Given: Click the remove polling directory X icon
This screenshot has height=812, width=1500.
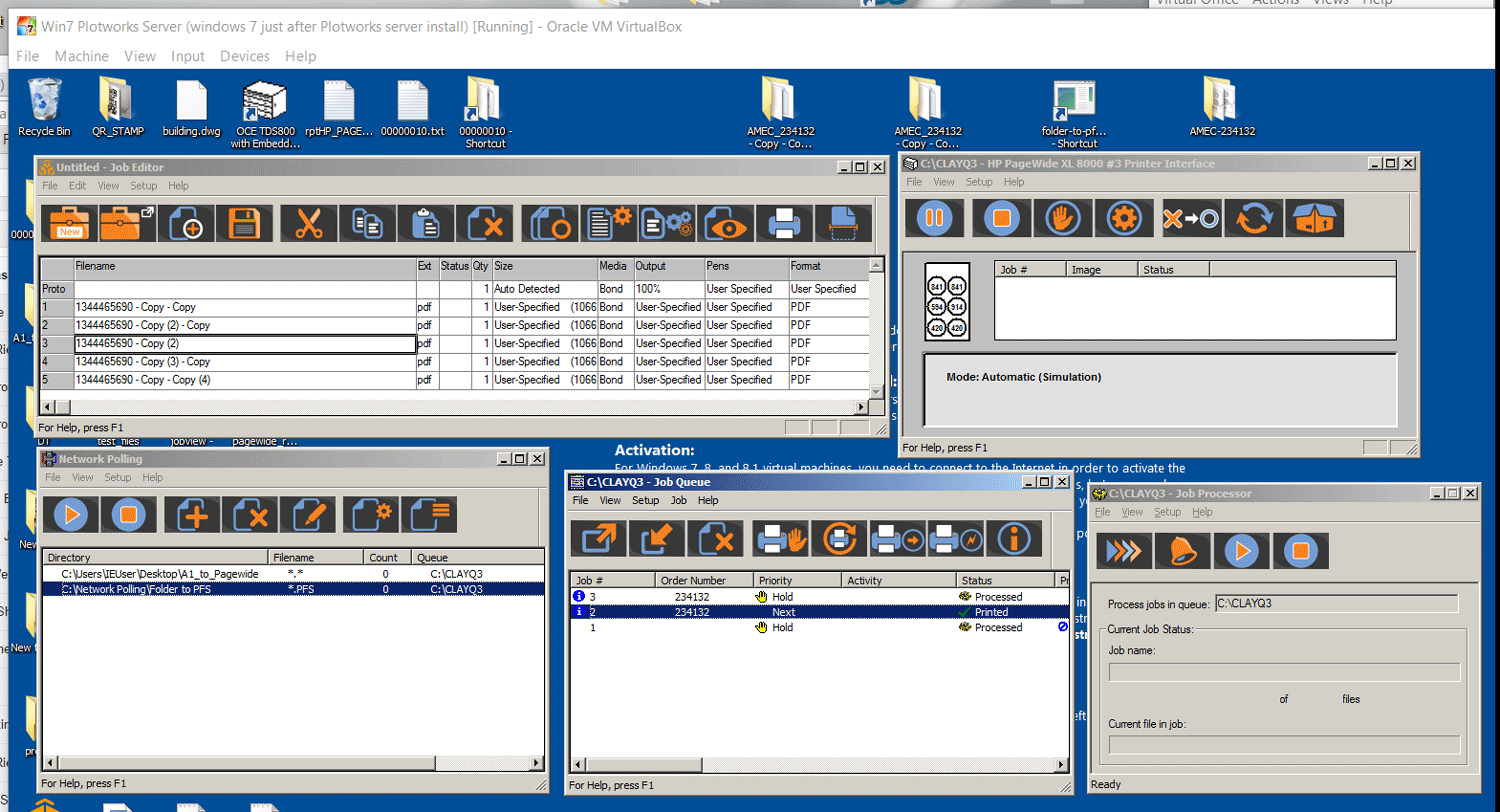Looking at the screenshot, I should point(250,515).
